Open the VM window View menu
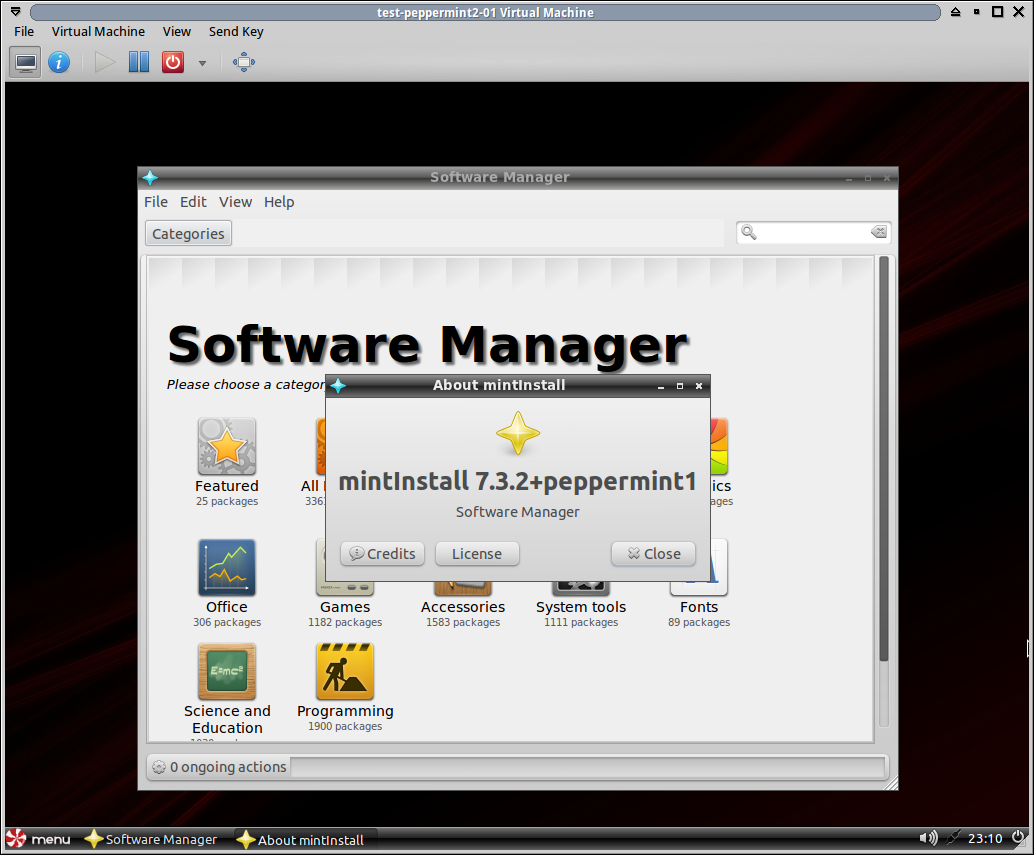Screen dimensions: 1034x855 (x=177, y=32)
